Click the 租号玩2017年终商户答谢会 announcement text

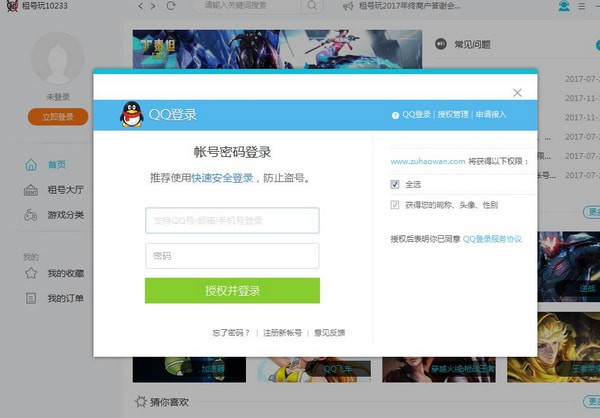[409, 6]
